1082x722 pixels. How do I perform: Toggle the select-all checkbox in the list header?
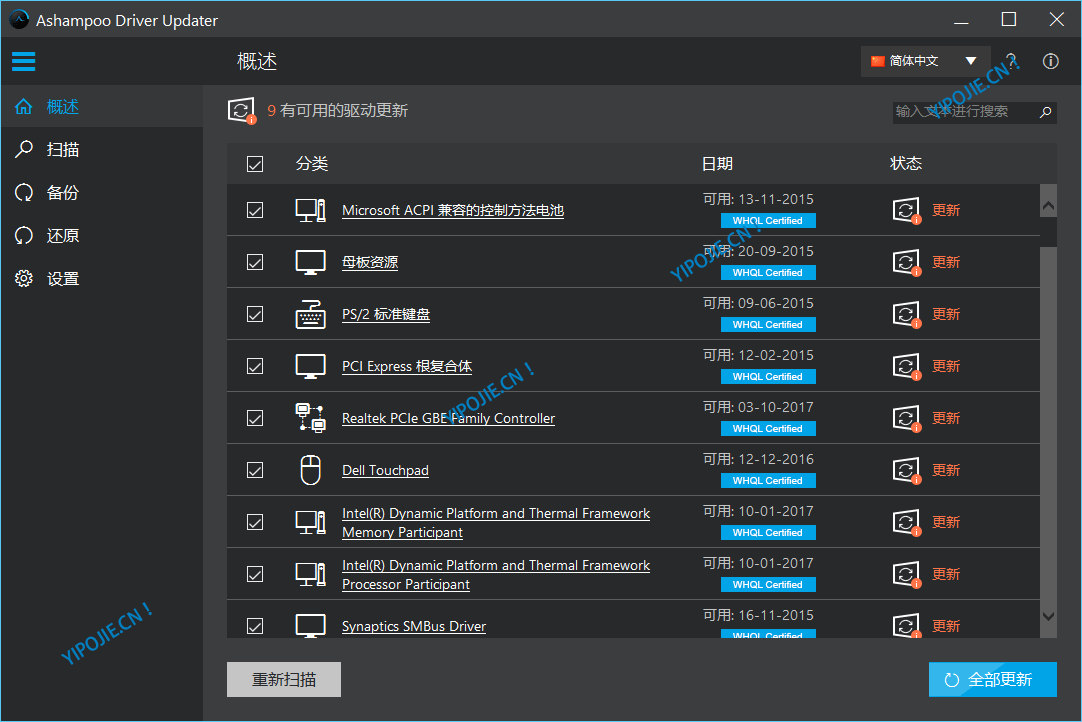tap(255, 163)
